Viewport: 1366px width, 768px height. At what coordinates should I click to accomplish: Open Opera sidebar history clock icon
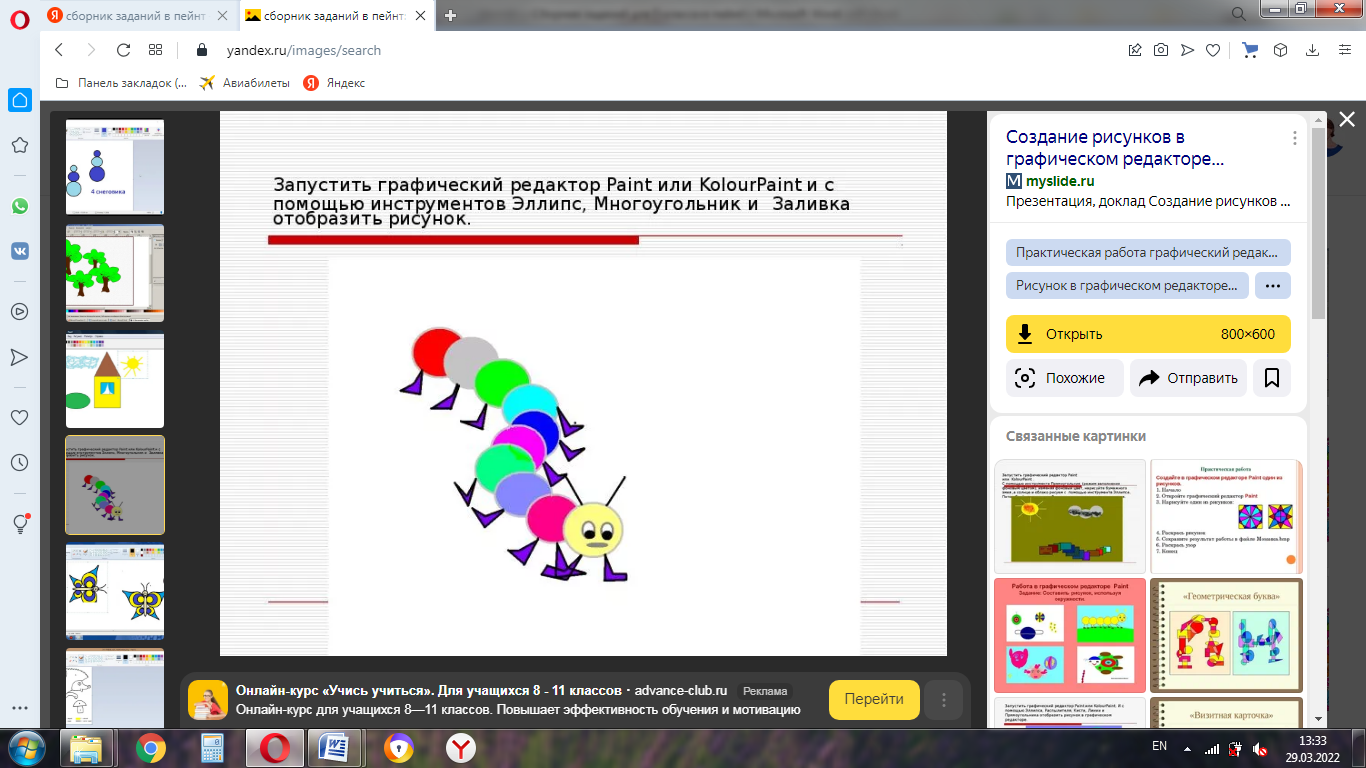[20, 463]
